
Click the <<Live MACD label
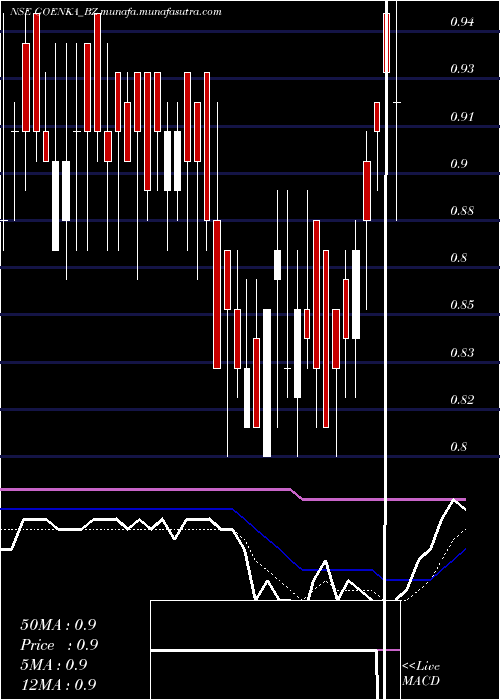coord(421,673)
